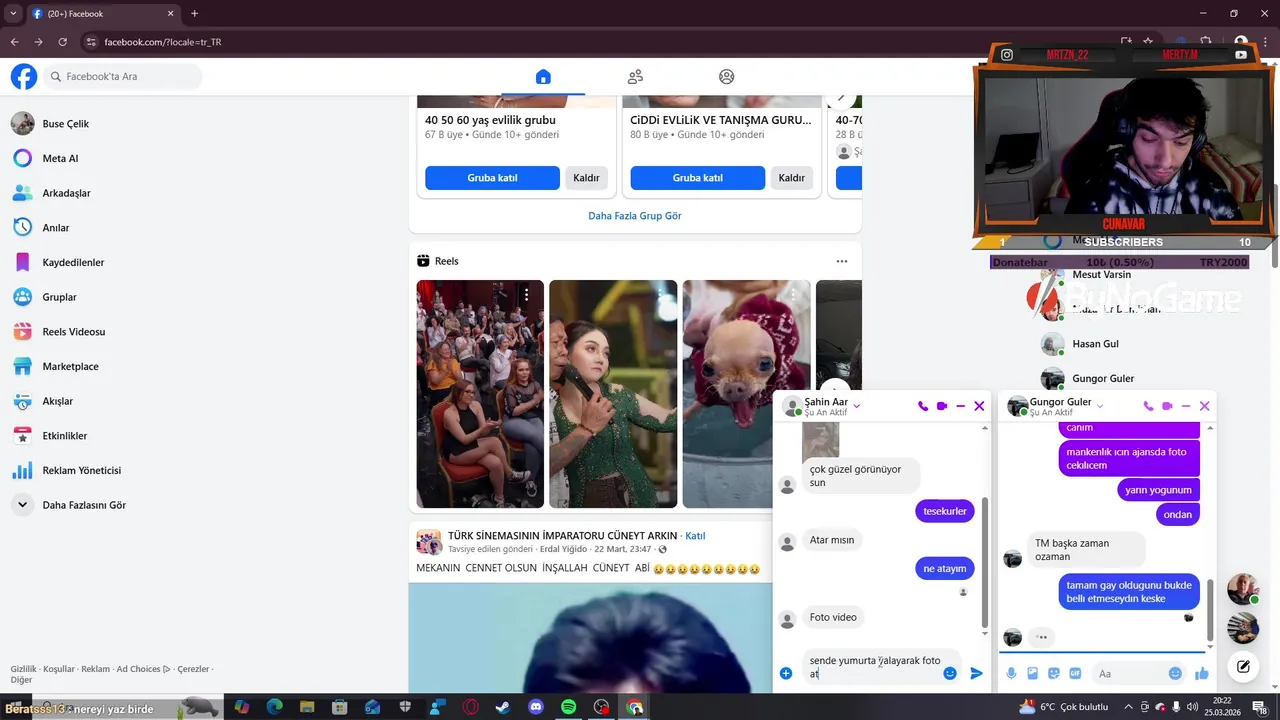This screenshot has height=720, width=1280.
Task: Open the Groups tab in top navigation
Action: [x=727, y=77]
